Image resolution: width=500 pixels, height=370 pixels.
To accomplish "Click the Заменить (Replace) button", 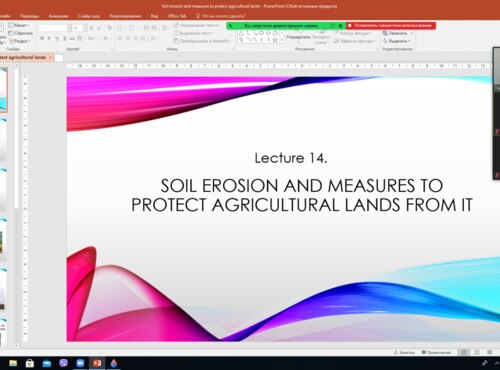I will (397, 33).
